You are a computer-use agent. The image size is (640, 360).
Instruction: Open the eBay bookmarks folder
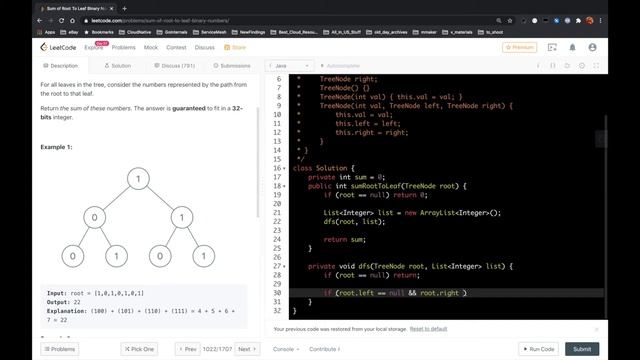click(x=69, y=32)
